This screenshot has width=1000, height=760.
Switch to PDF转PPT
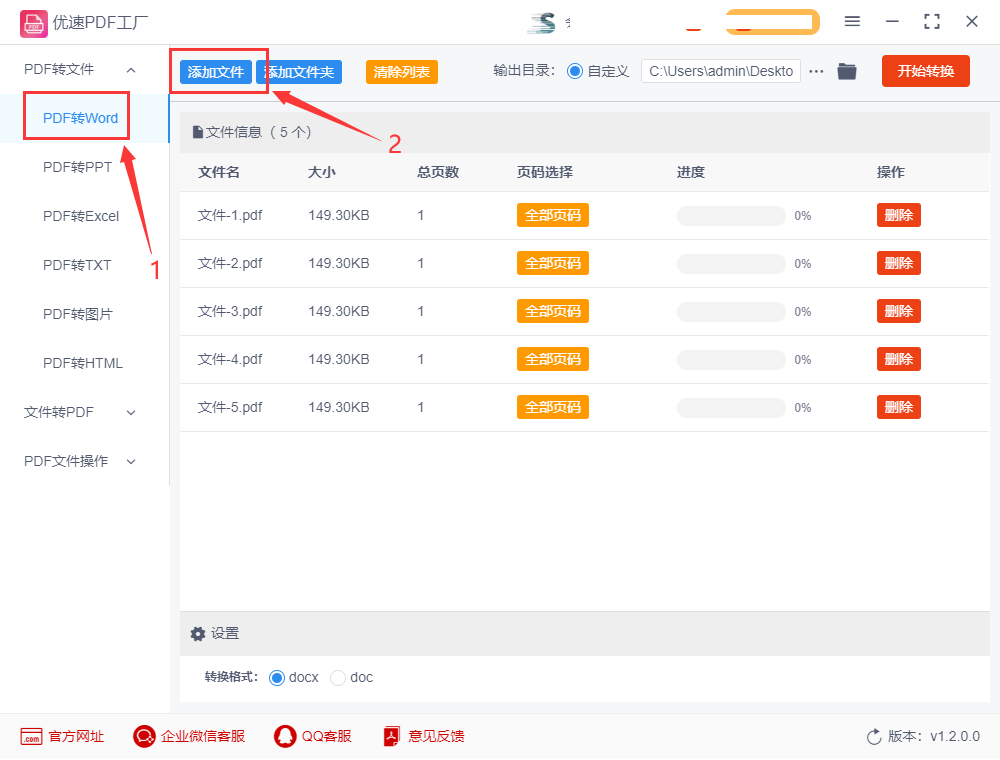click(x=77, y=167)
